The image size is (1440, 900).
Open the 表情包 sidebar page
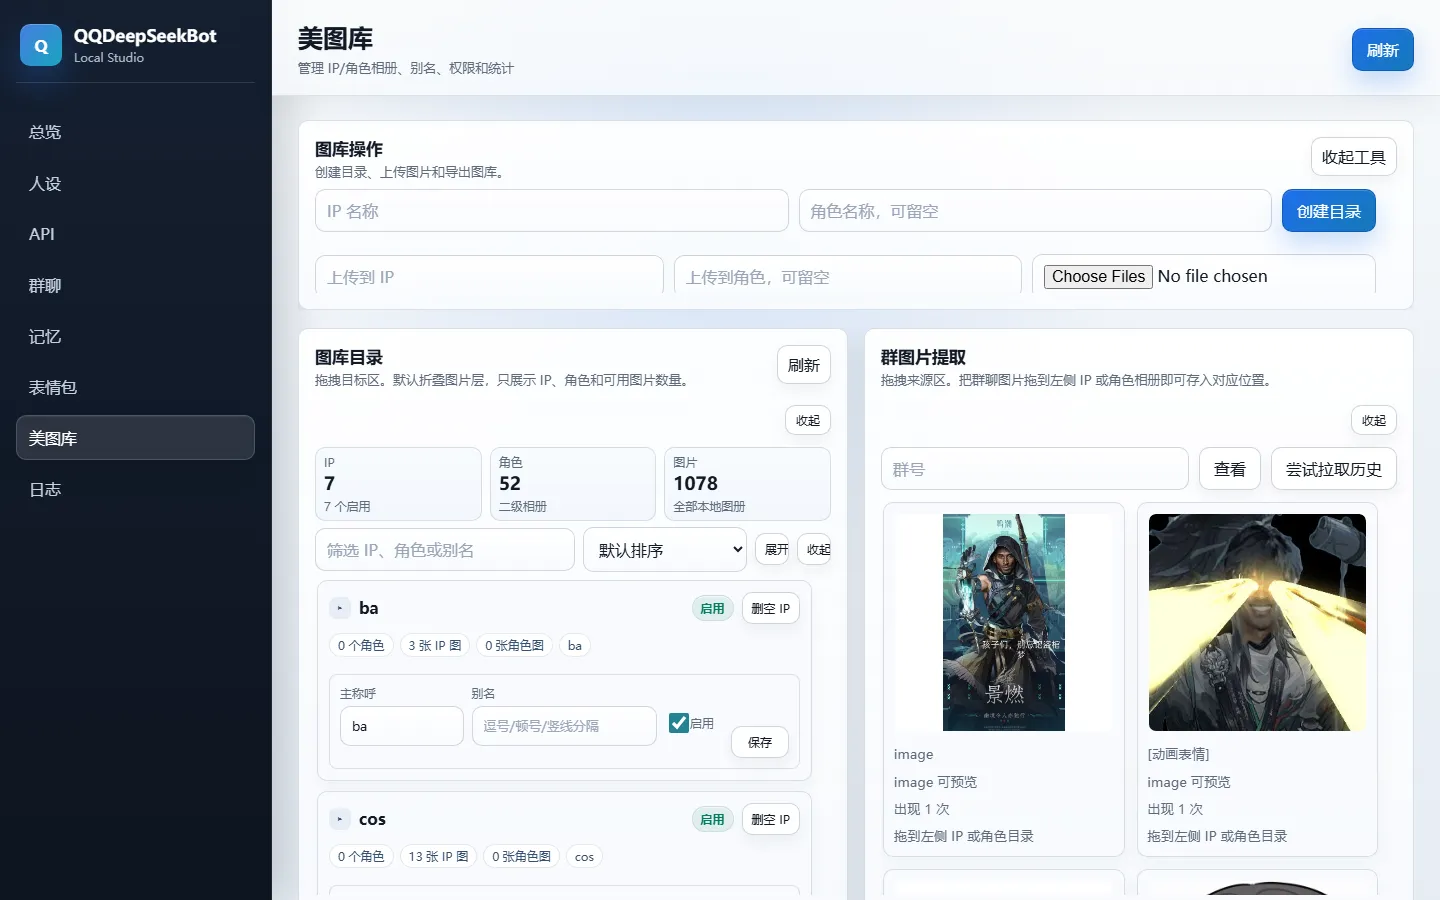[x=135, y=387]
